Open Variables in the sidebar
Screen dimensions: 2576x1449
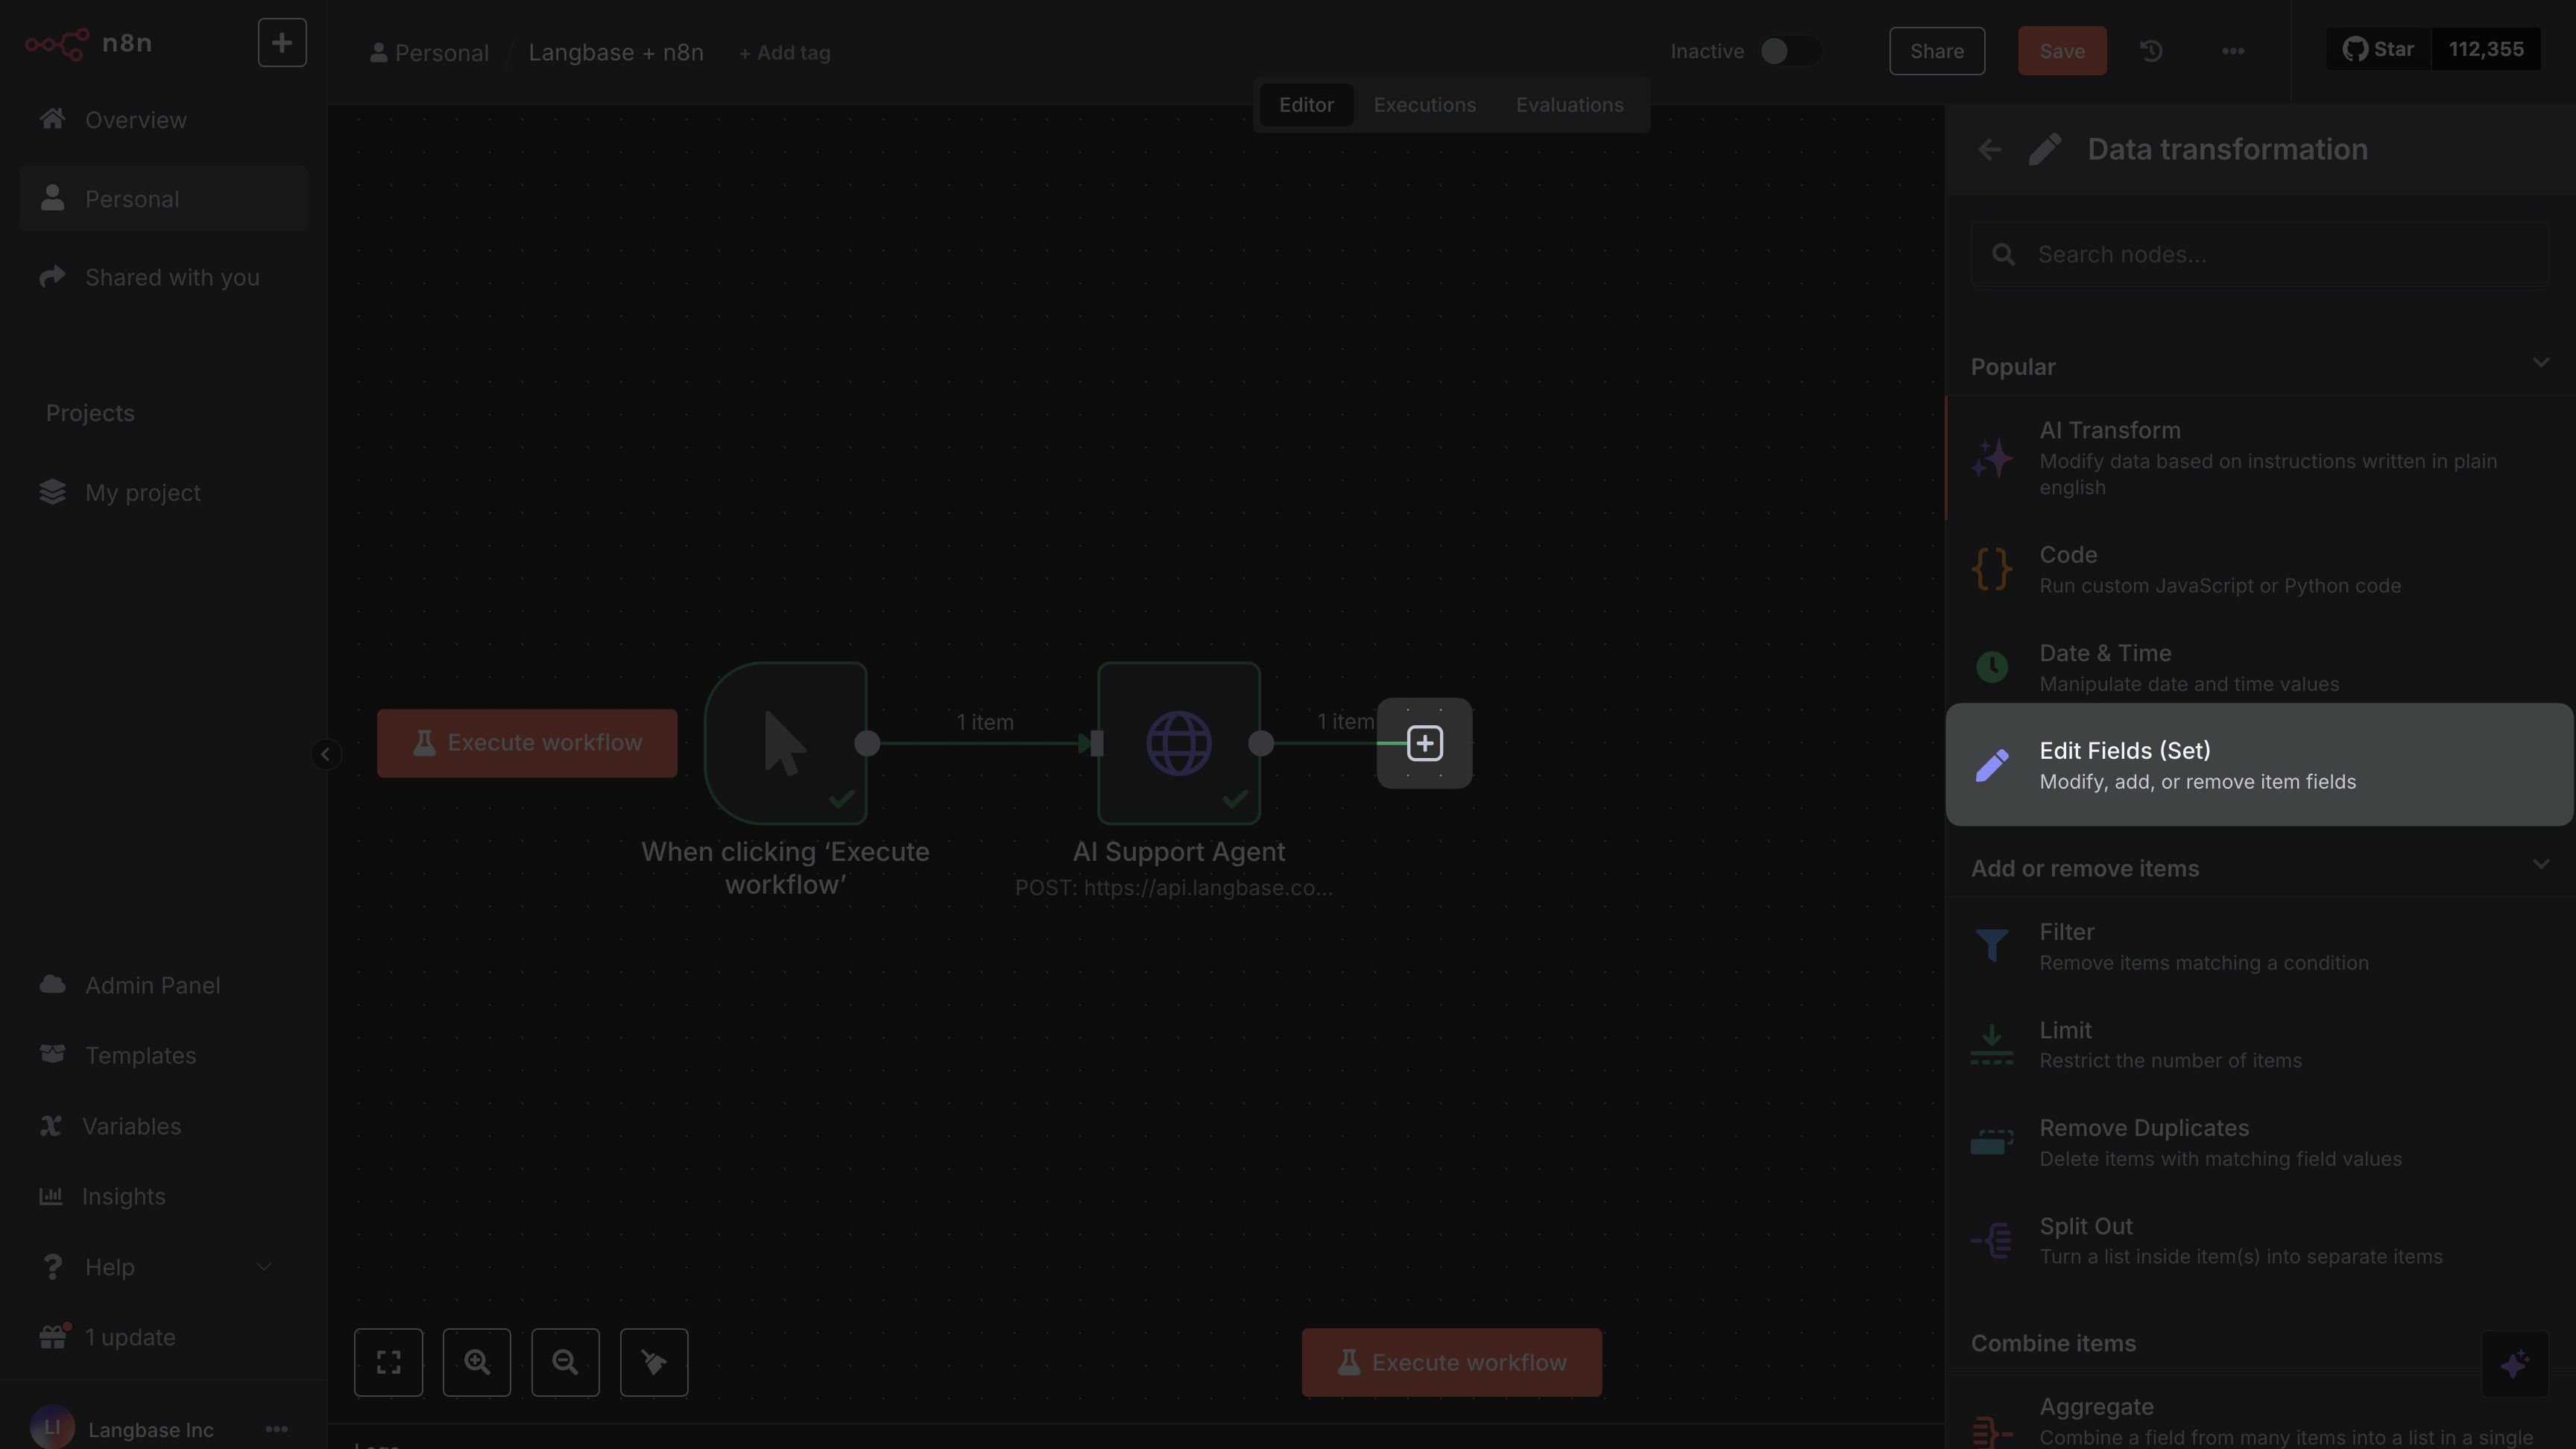163,1126
